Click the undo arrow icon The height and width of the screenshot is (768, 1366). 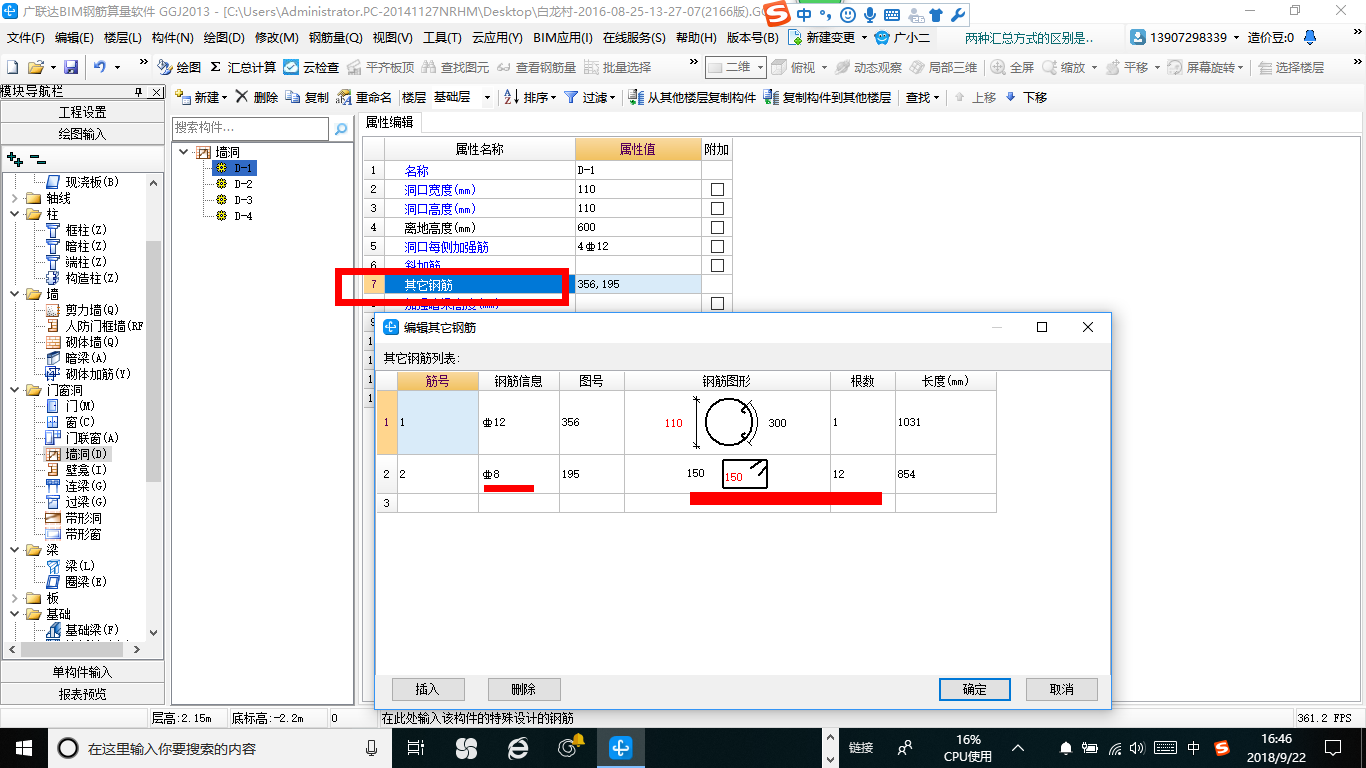click(100, 67)
